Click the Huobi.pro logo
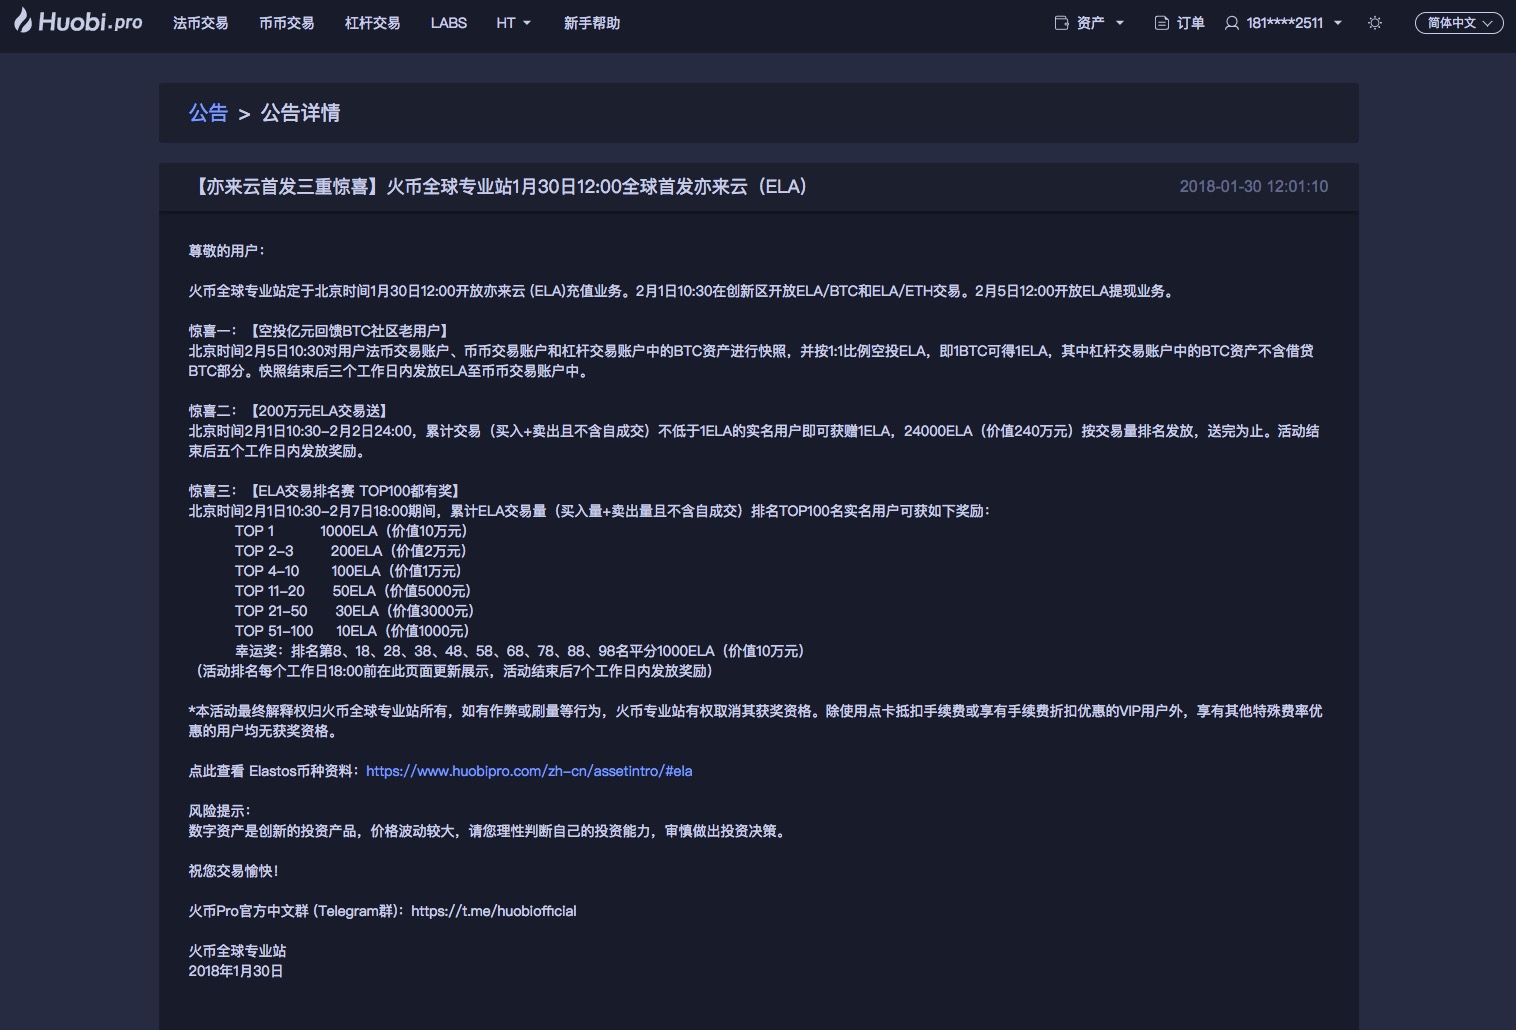The width and height of the screenshot is (1516, 1030). click(x=78, y=22)
